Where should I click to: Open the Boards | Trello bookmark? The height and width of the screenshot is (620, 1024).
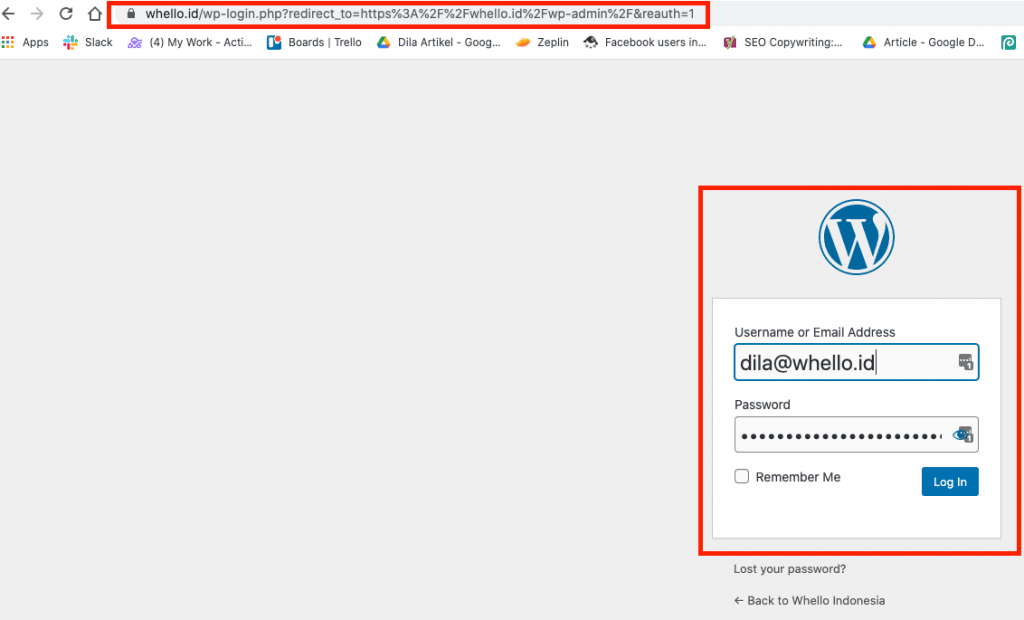(x=314, y=42)
